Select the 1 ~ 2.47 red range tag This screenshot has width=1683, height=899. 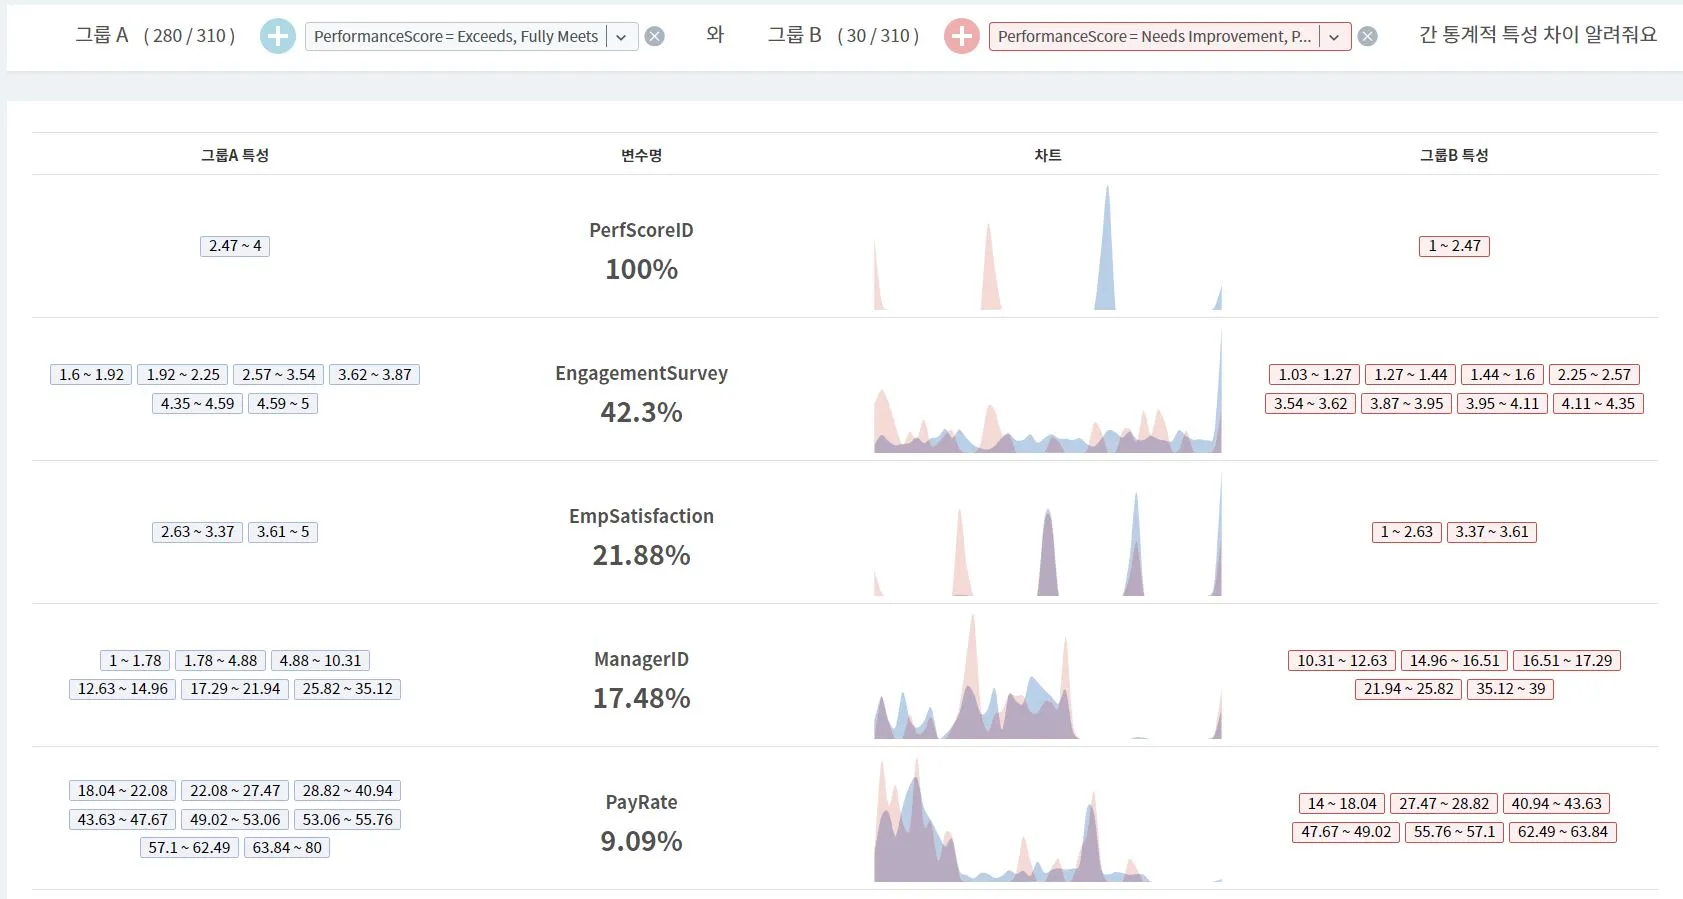pos(1454,246)
